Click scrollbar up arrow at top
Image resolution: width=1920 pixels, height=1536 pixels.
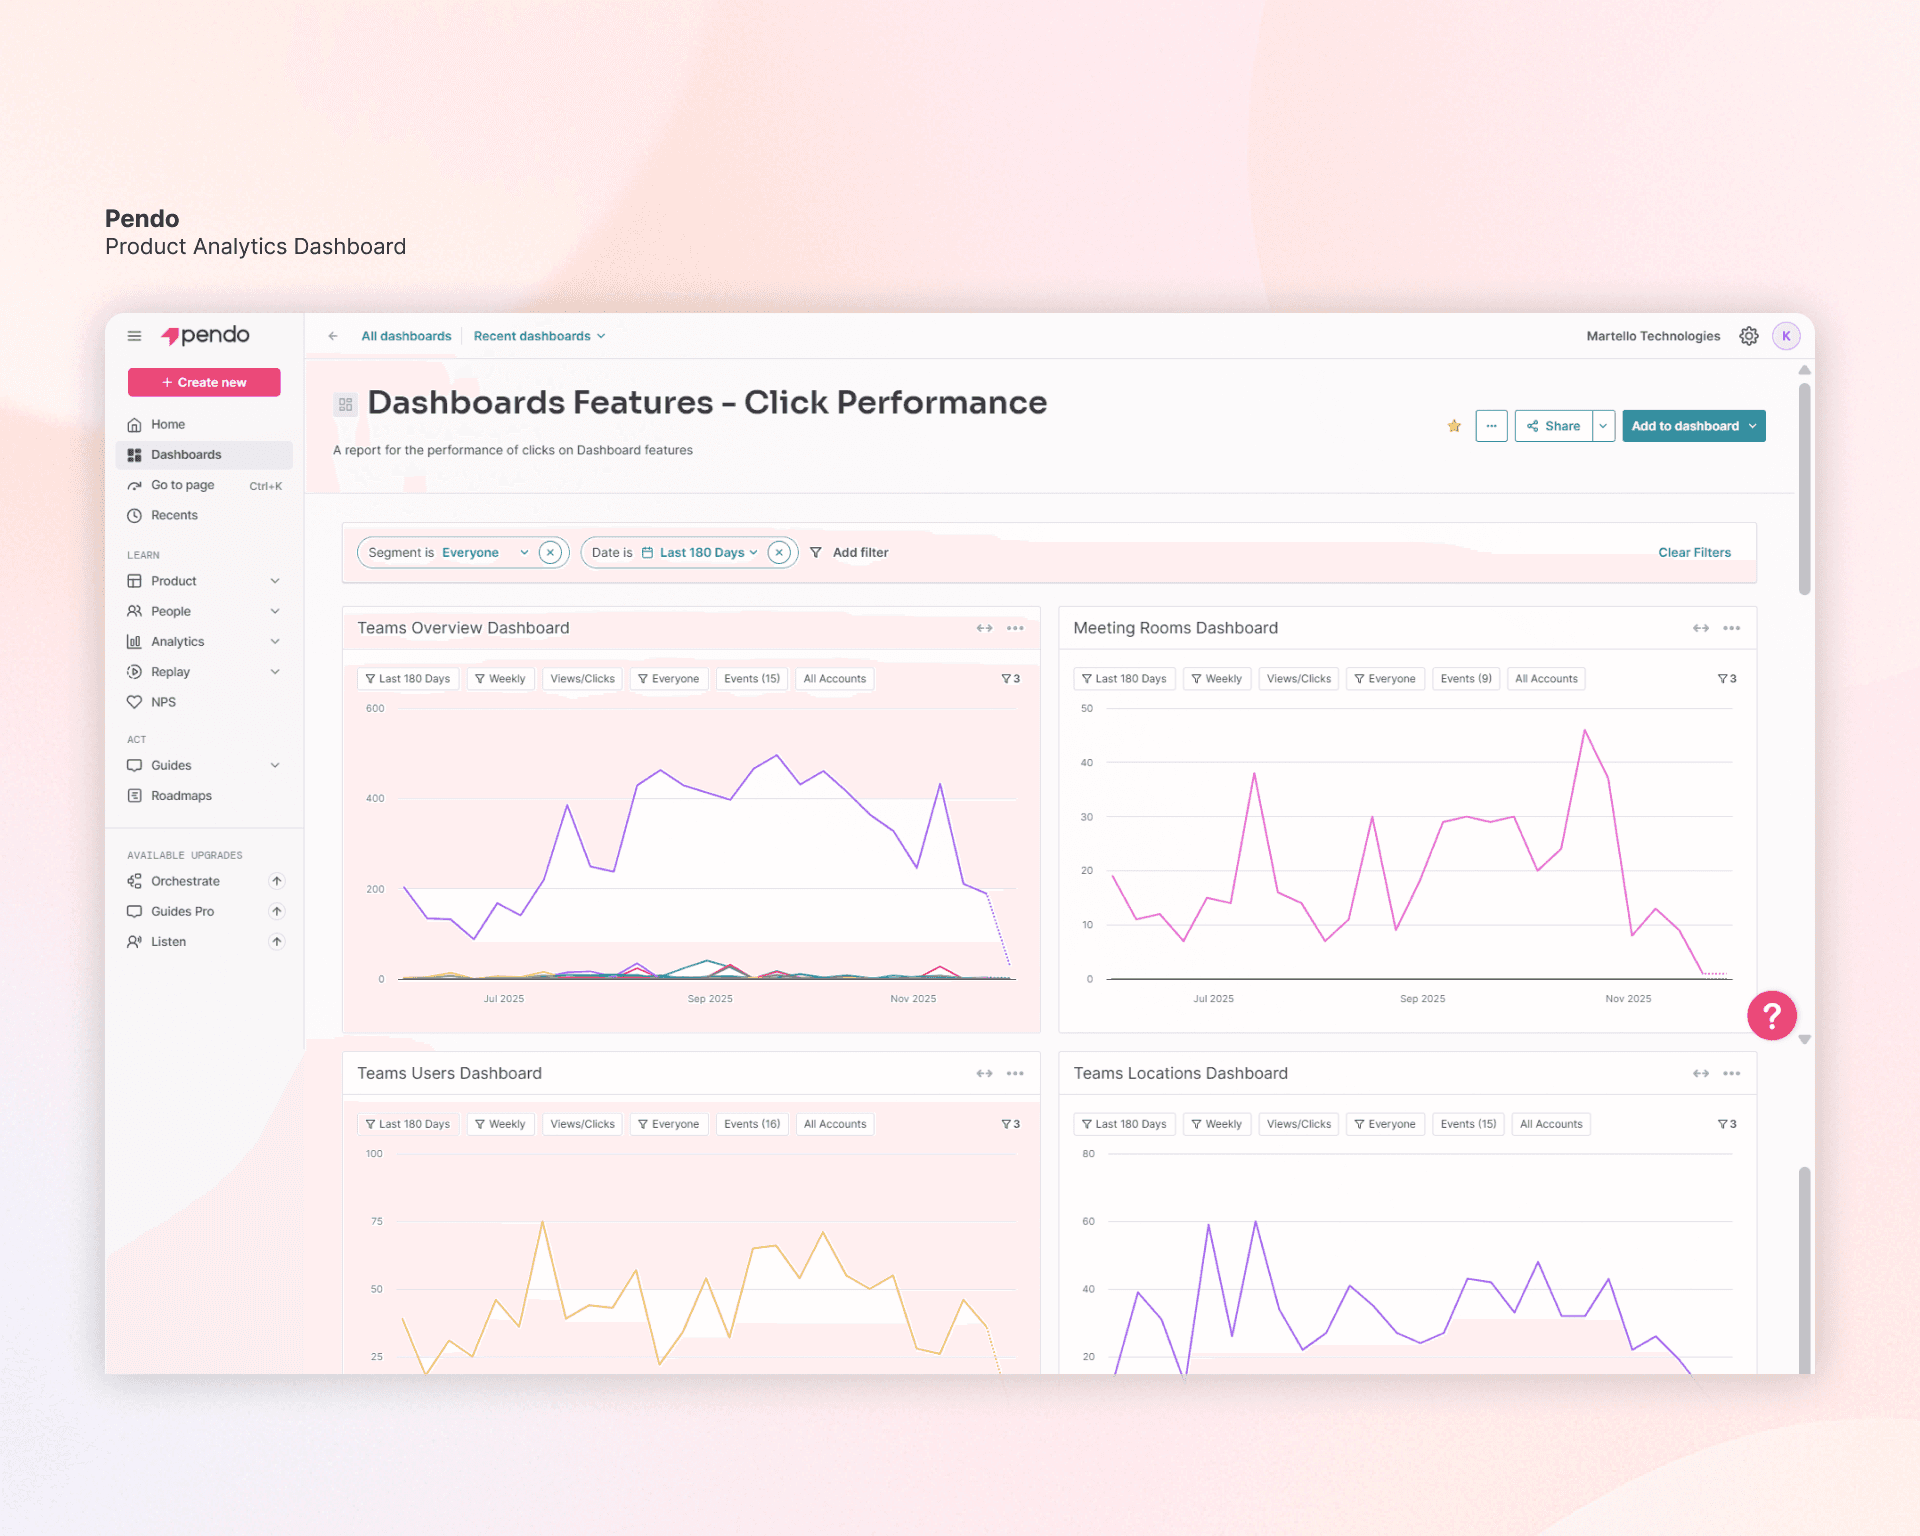[1804, 370]
